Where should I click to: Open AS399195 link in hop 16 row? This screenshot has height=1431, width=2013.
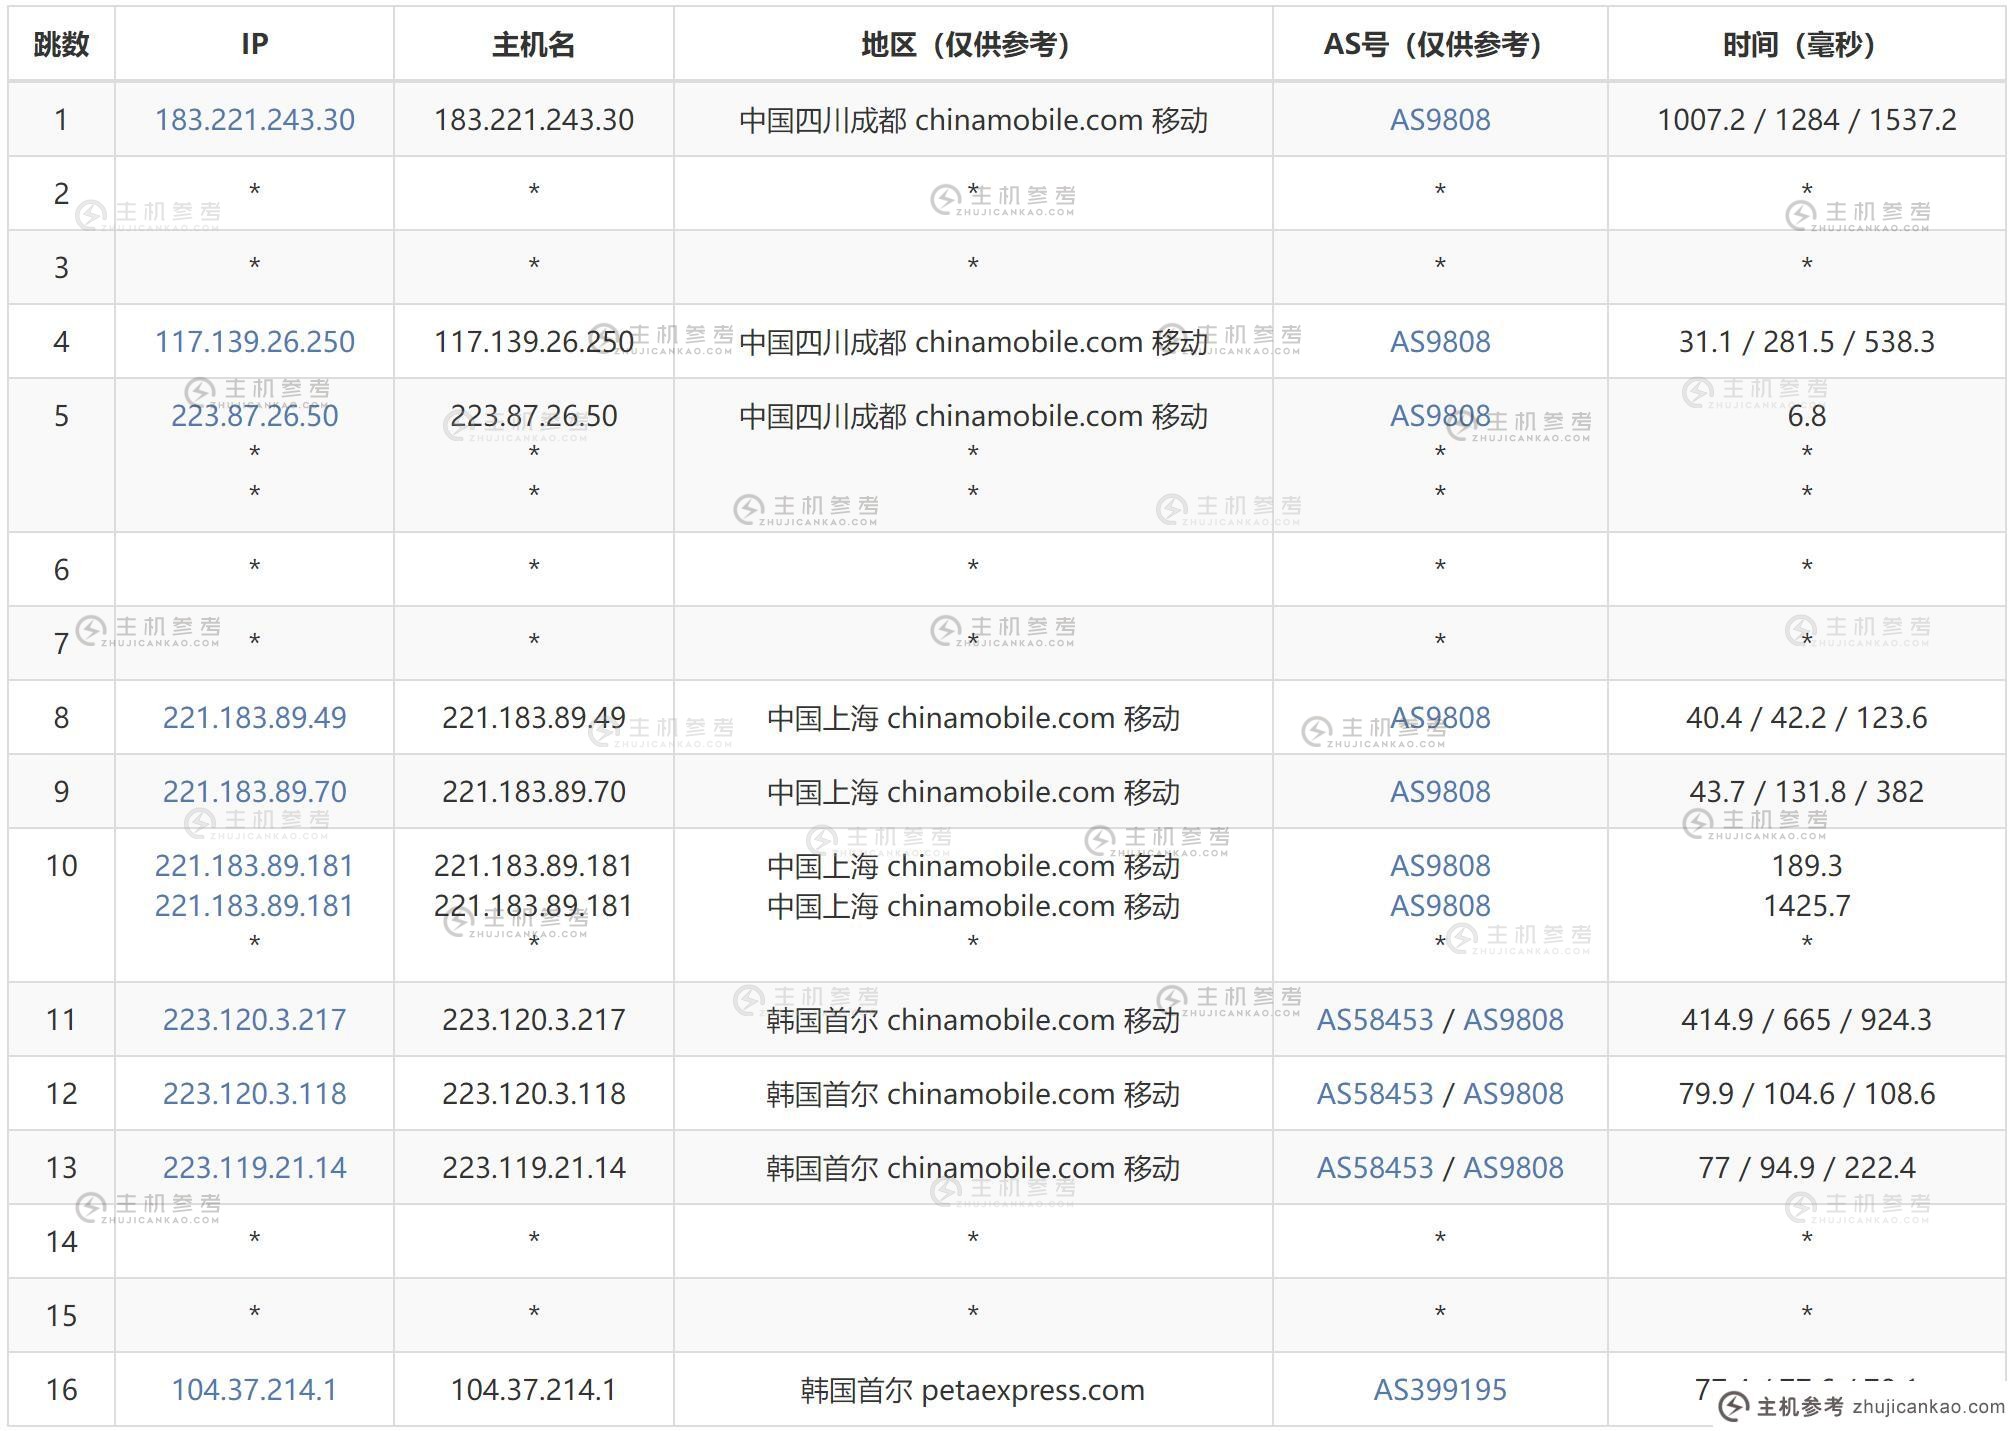(1440, 1390)
